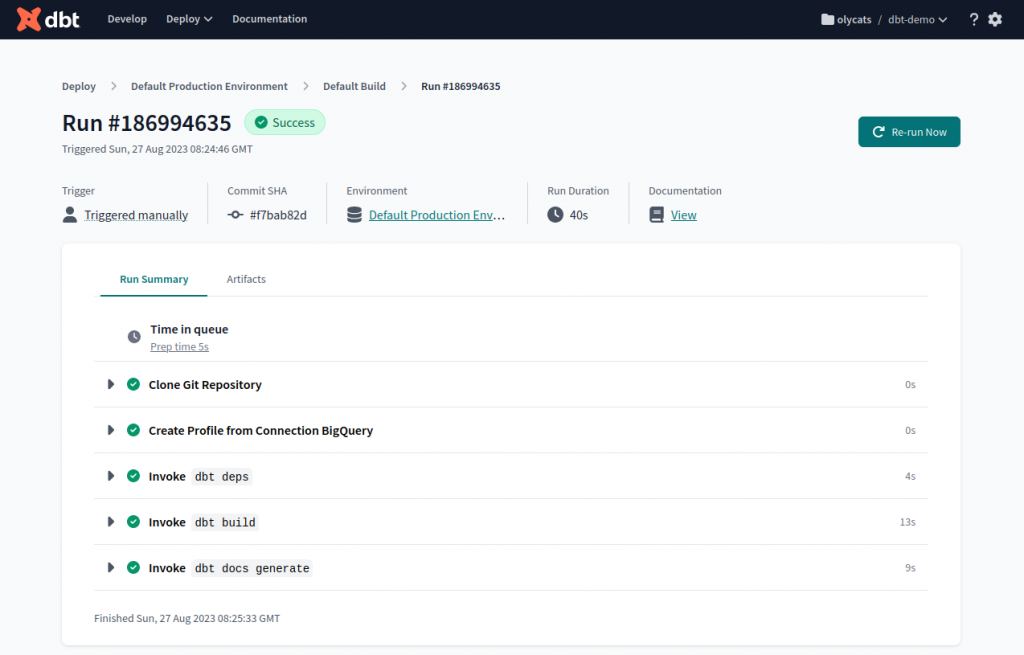Go to Default Build breadcrumb

coord(354,86)
